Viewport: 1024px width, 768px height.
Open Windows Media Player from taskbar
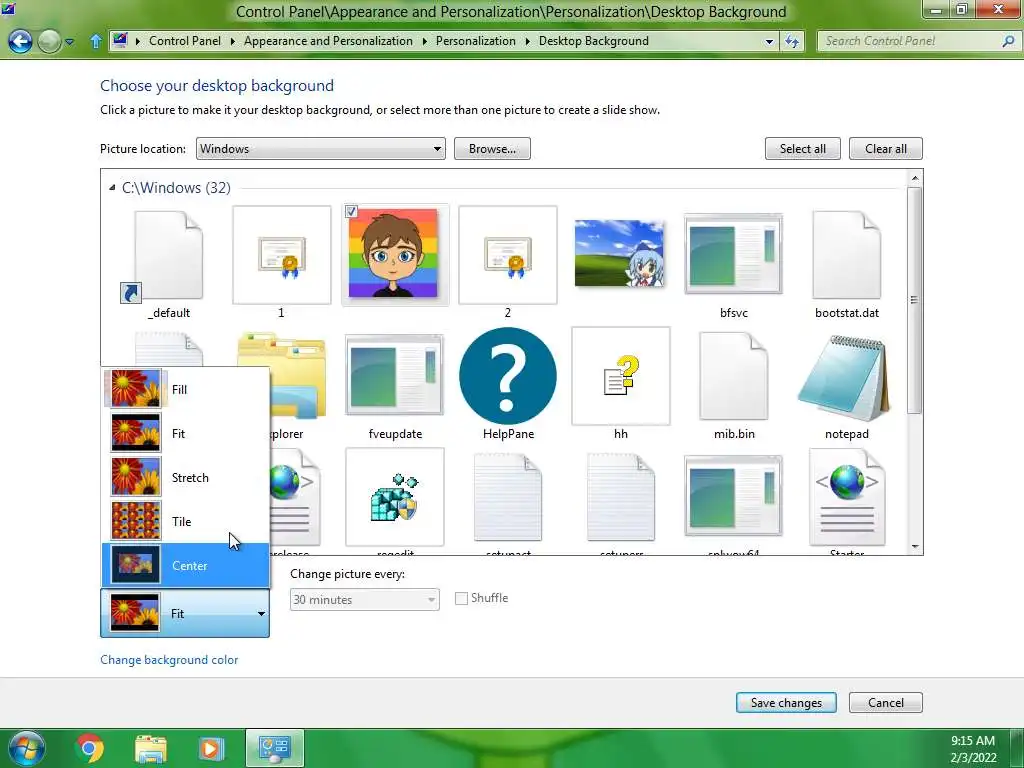[211, 749]
